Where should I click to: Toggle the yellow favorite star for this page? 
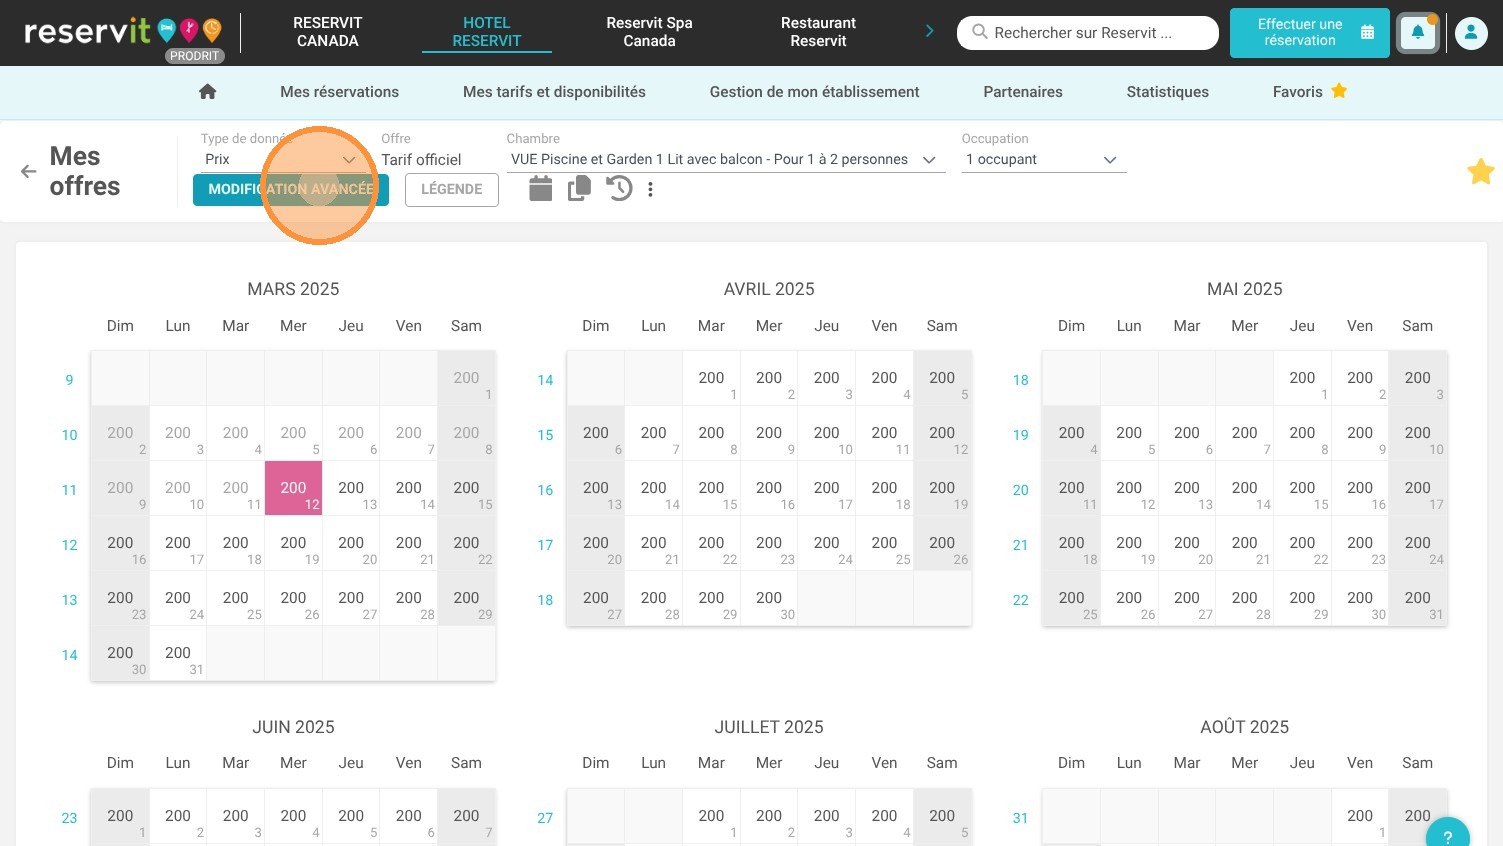(x=1480, y=172)
